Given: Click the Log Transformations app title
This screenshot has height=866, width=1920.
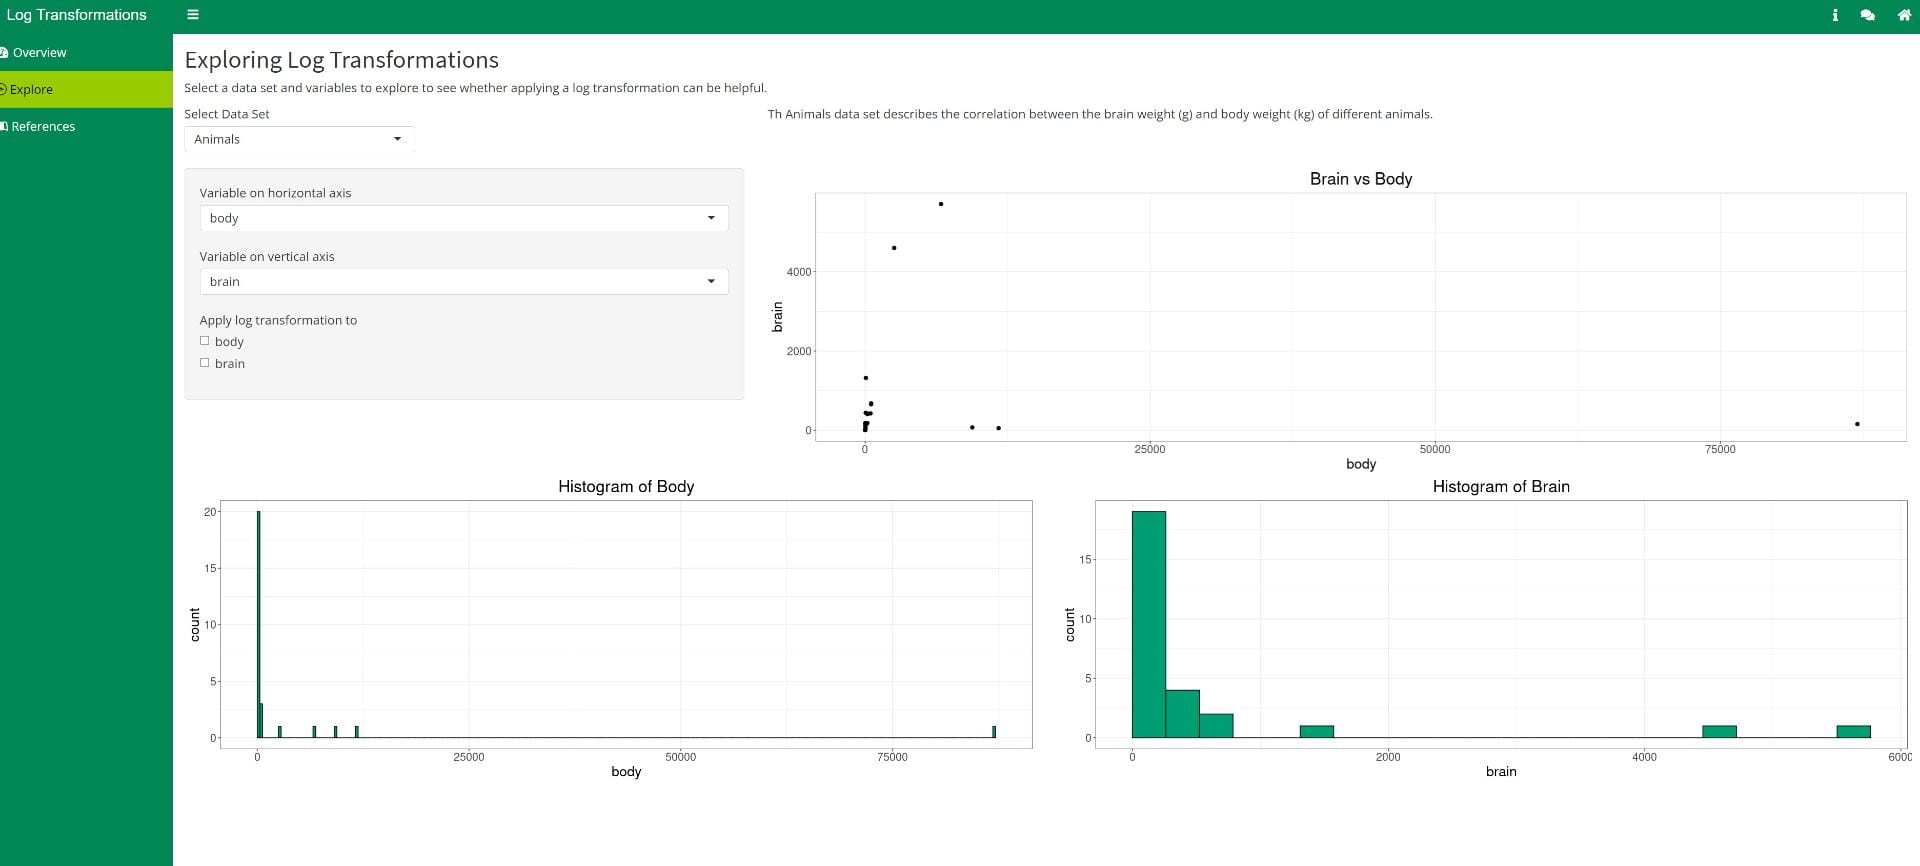Looking at the screenshot, I should [x=77, y=15].
